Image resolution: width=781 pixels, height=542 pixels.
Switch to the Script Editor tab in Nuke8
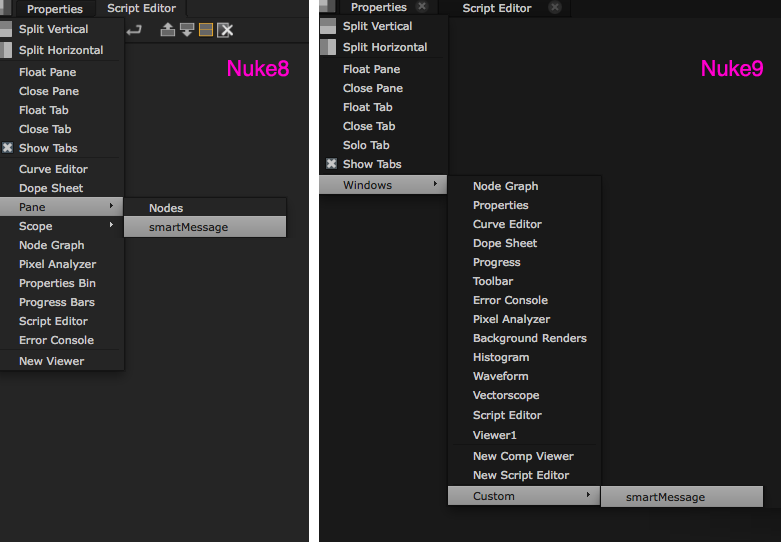(x=141, y=8)
